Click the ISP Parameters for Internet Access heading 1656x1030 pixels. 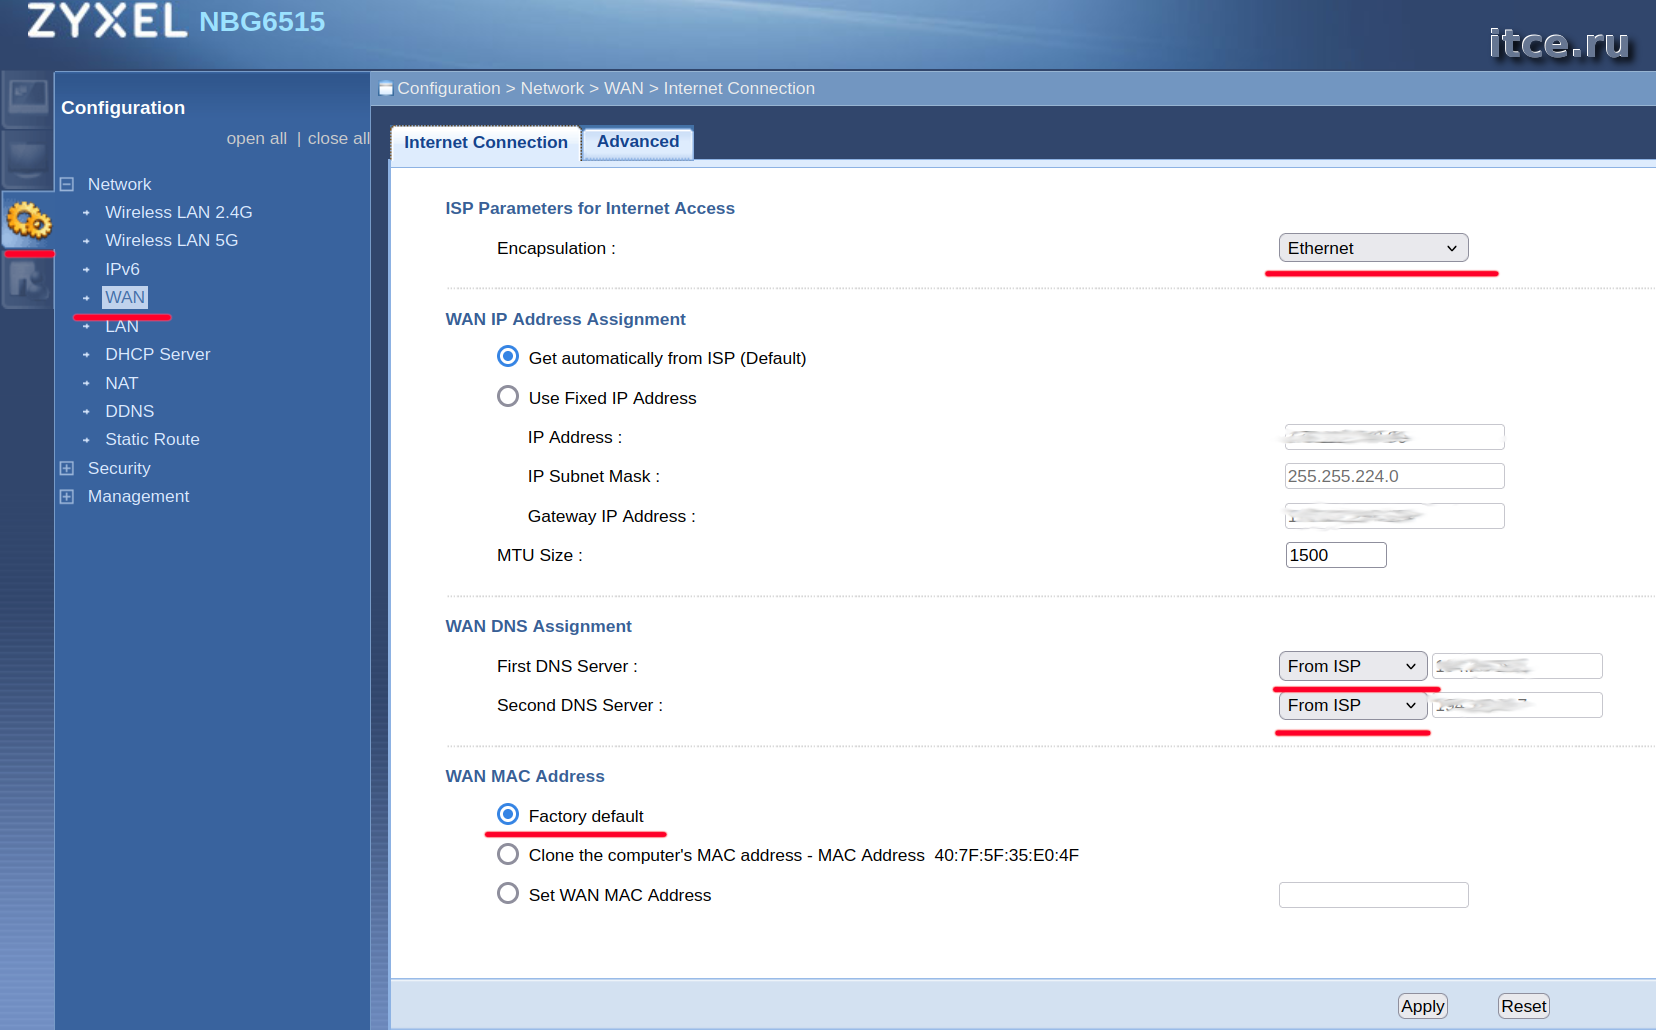click(590, 208)
